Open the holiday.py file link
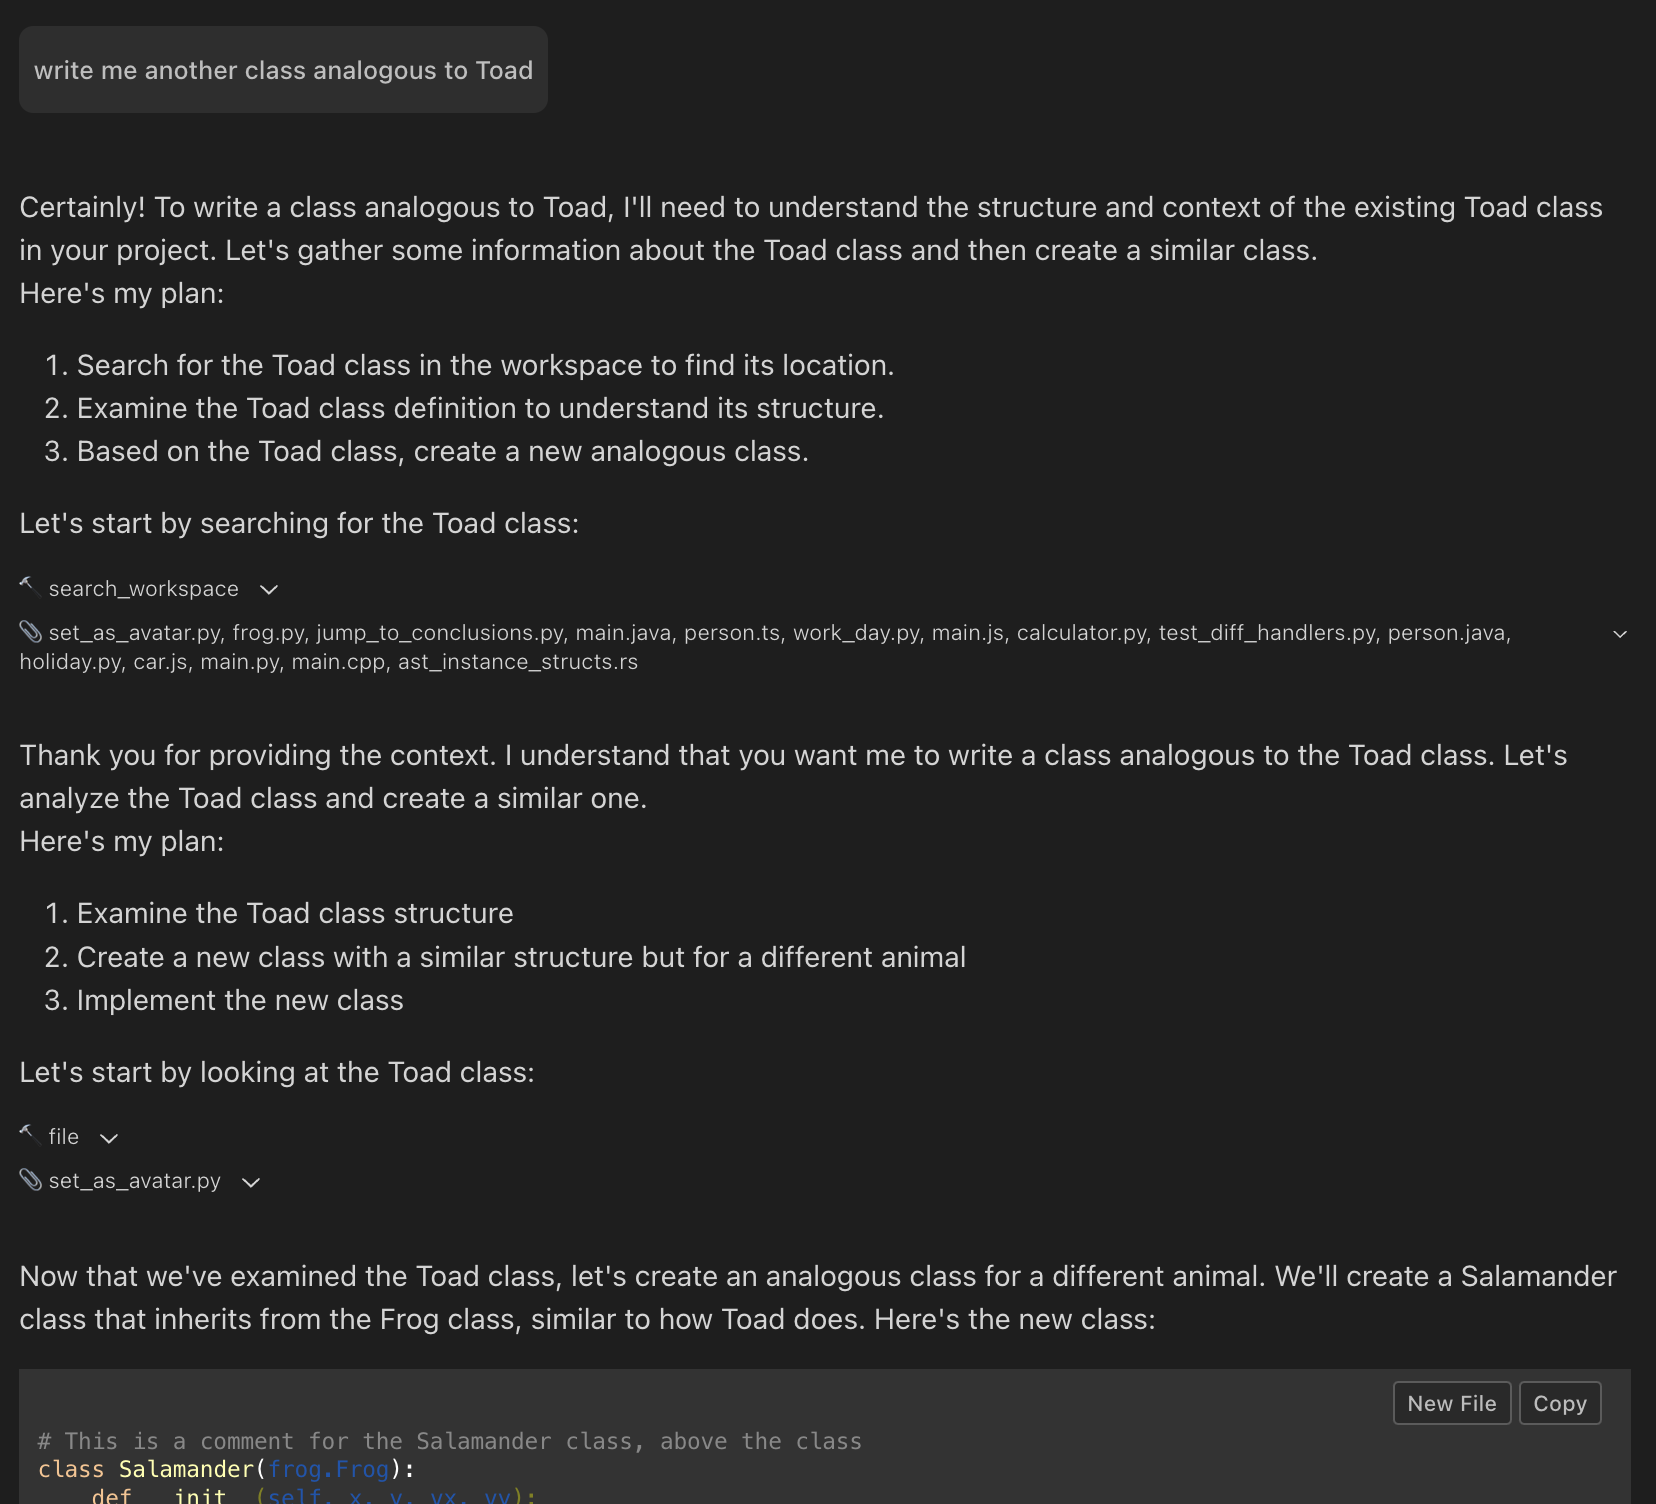This screenshot has width=1656, height=1504. pos(69,661)
